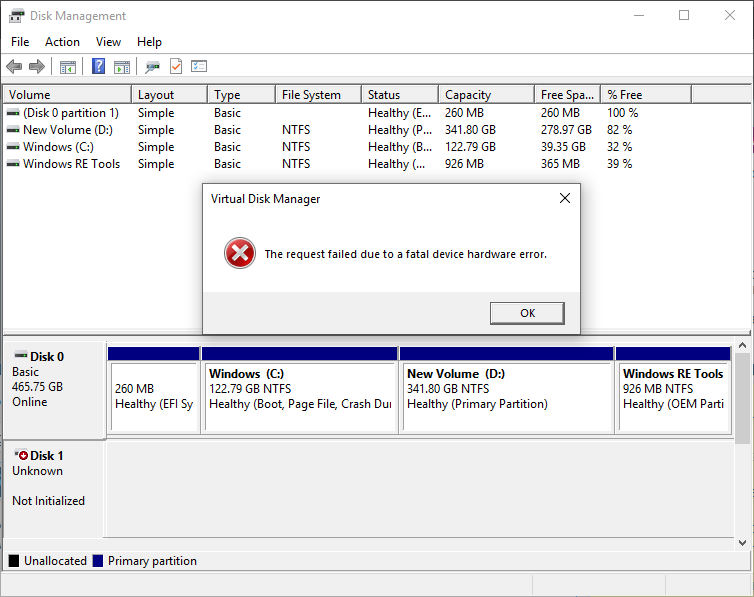Screen dimensions: 754x597
Task: Click "Not Initialized" text under Disk 1
Action: (48, 501)
